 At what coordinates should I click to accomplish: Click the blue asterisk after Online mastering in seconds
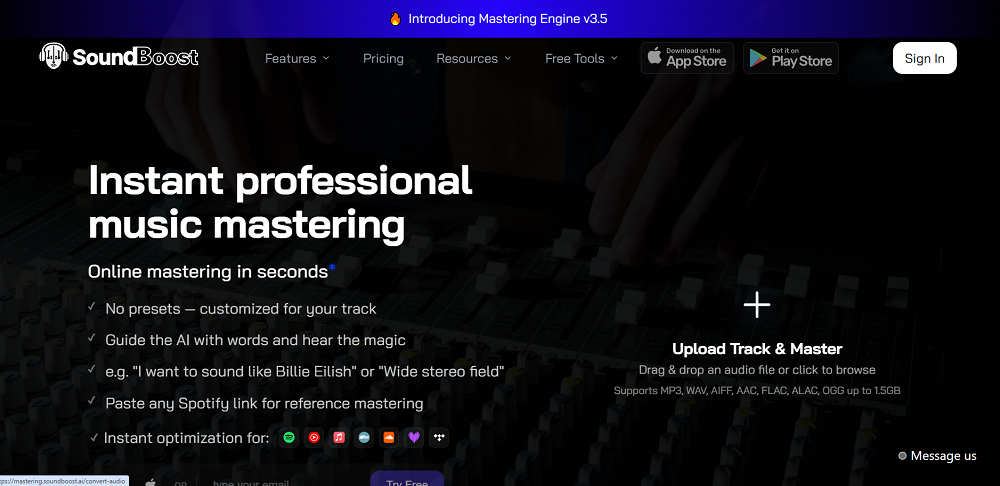(332, 268)
